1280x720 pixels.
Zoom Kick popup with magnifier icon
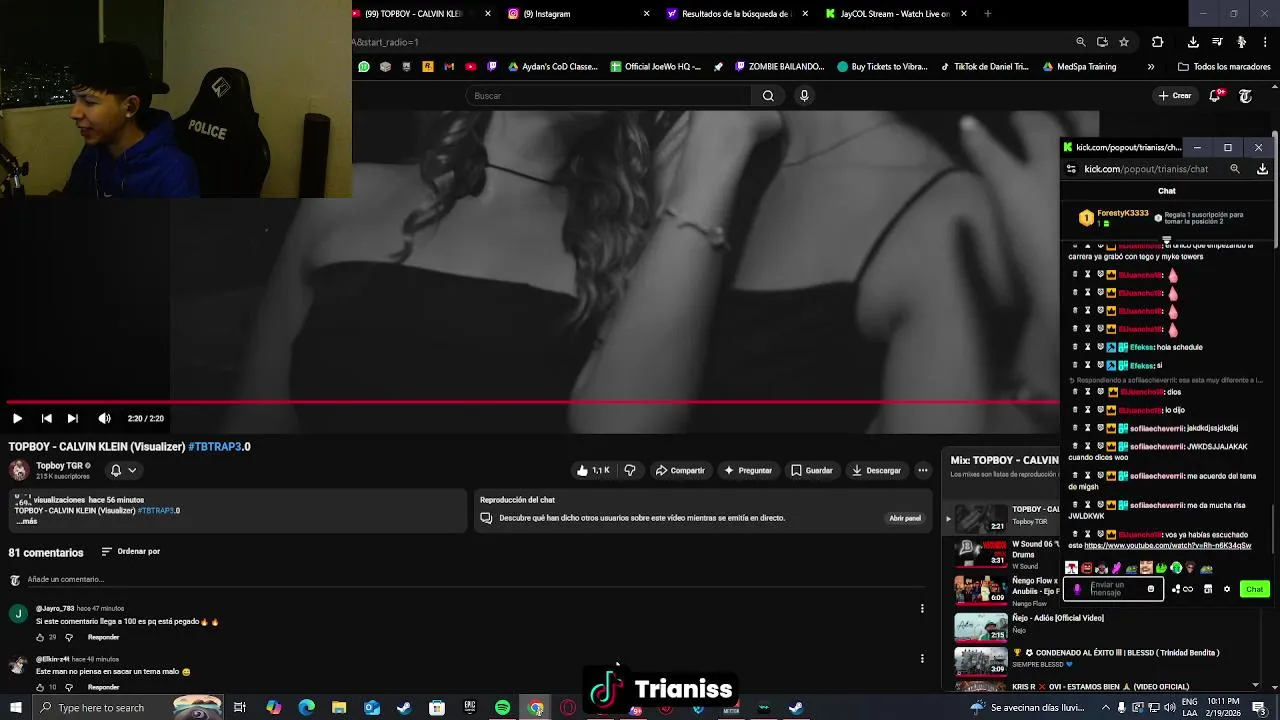[x=1235, y=169]
